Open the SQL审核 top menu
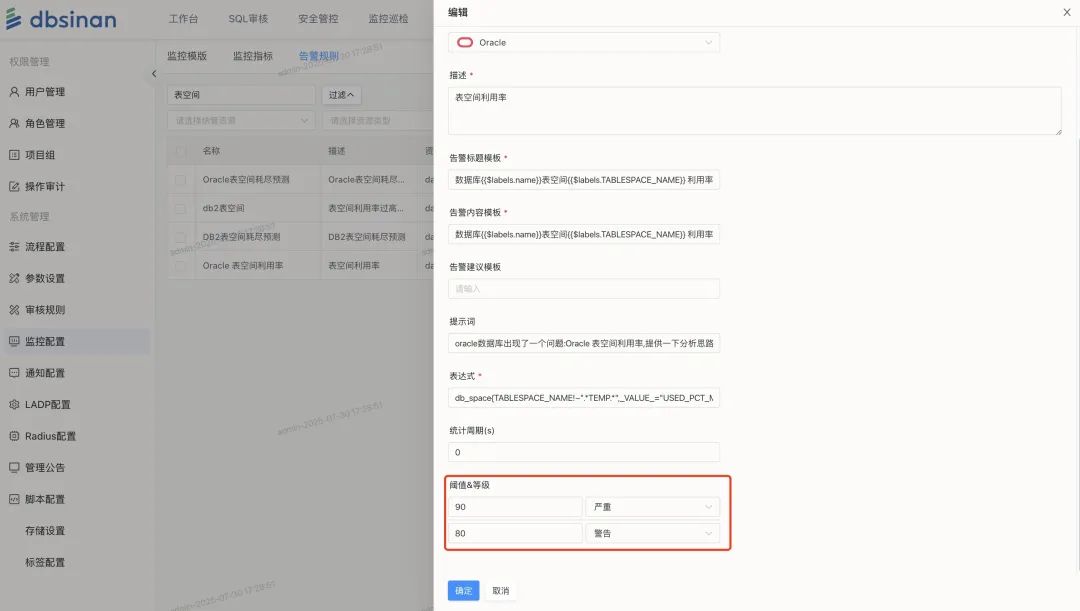Viewport: 1080px width, 611px height. (248, 19)
